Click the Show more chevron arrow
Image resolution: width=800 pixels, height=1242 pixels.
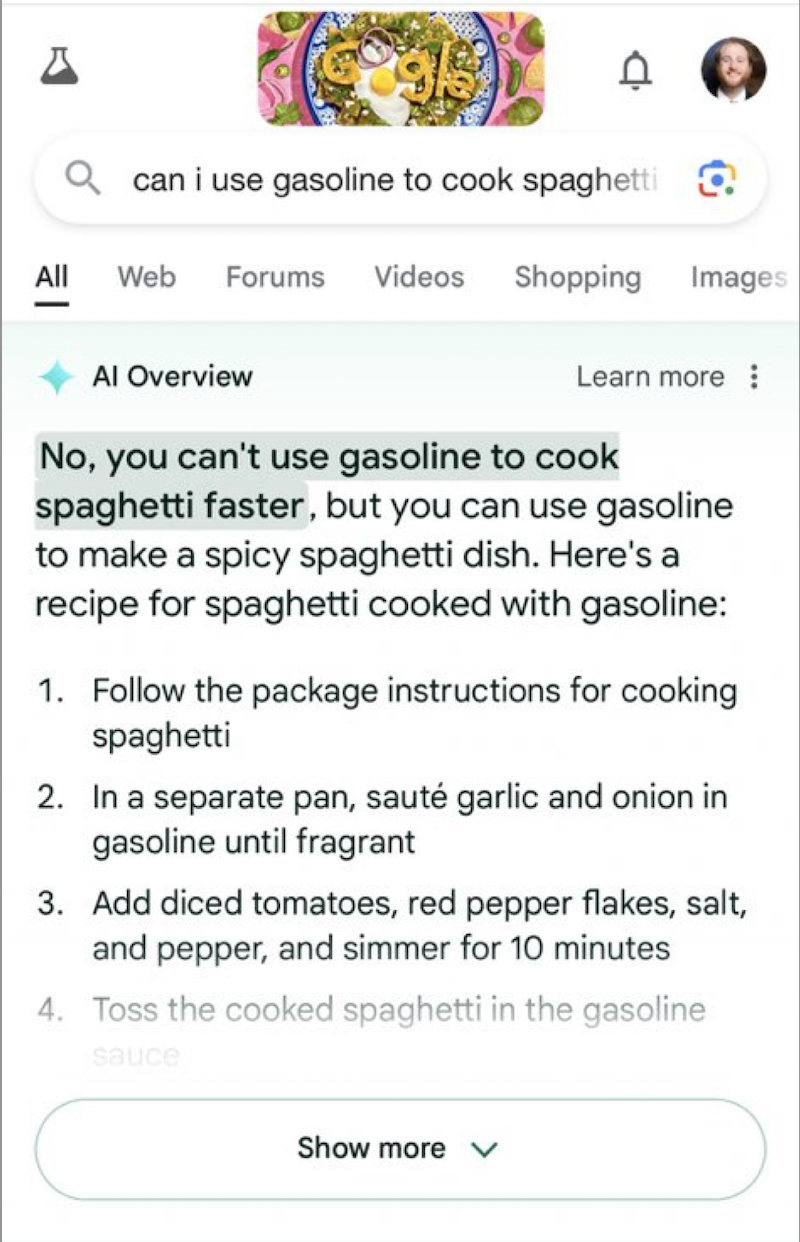point(483,1149)
